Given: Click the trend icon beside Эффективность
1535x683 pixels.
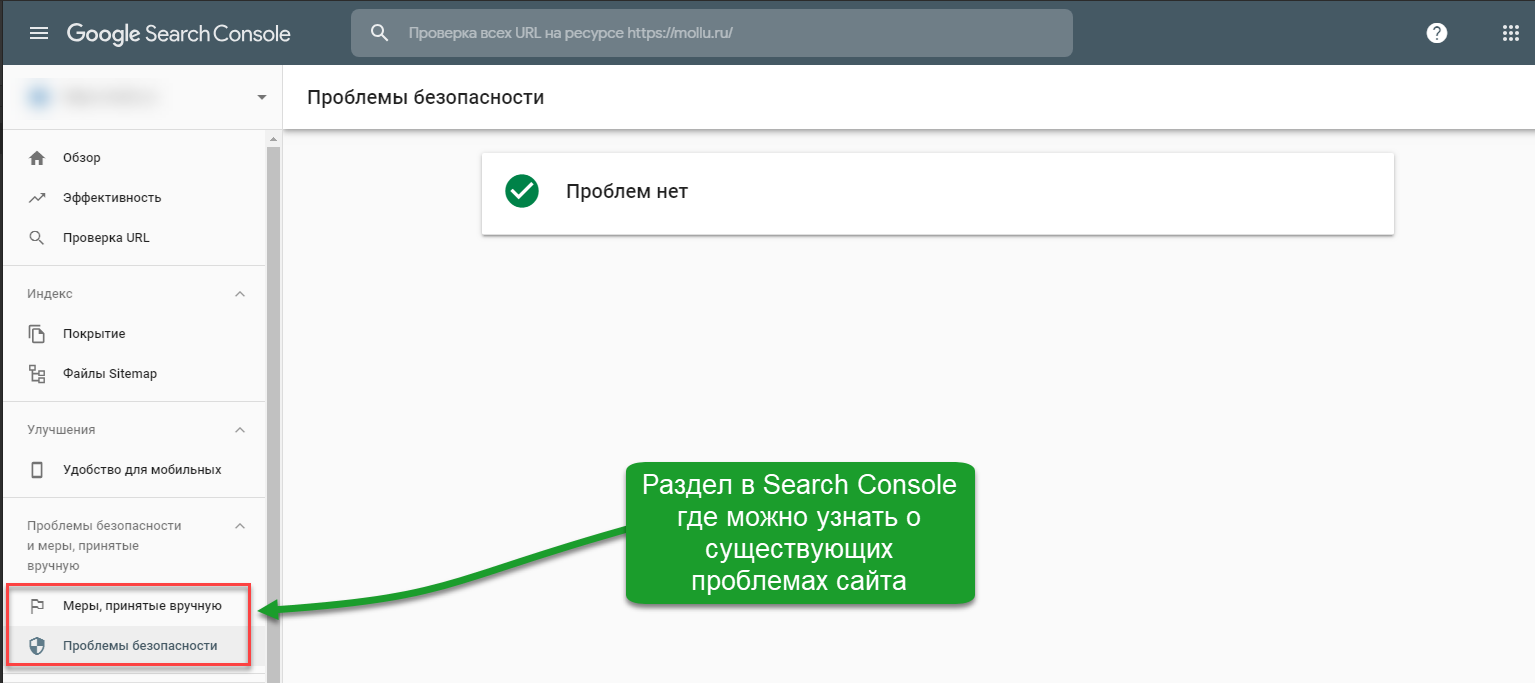Looking at the screenshot, I should [x=37, y=198].
